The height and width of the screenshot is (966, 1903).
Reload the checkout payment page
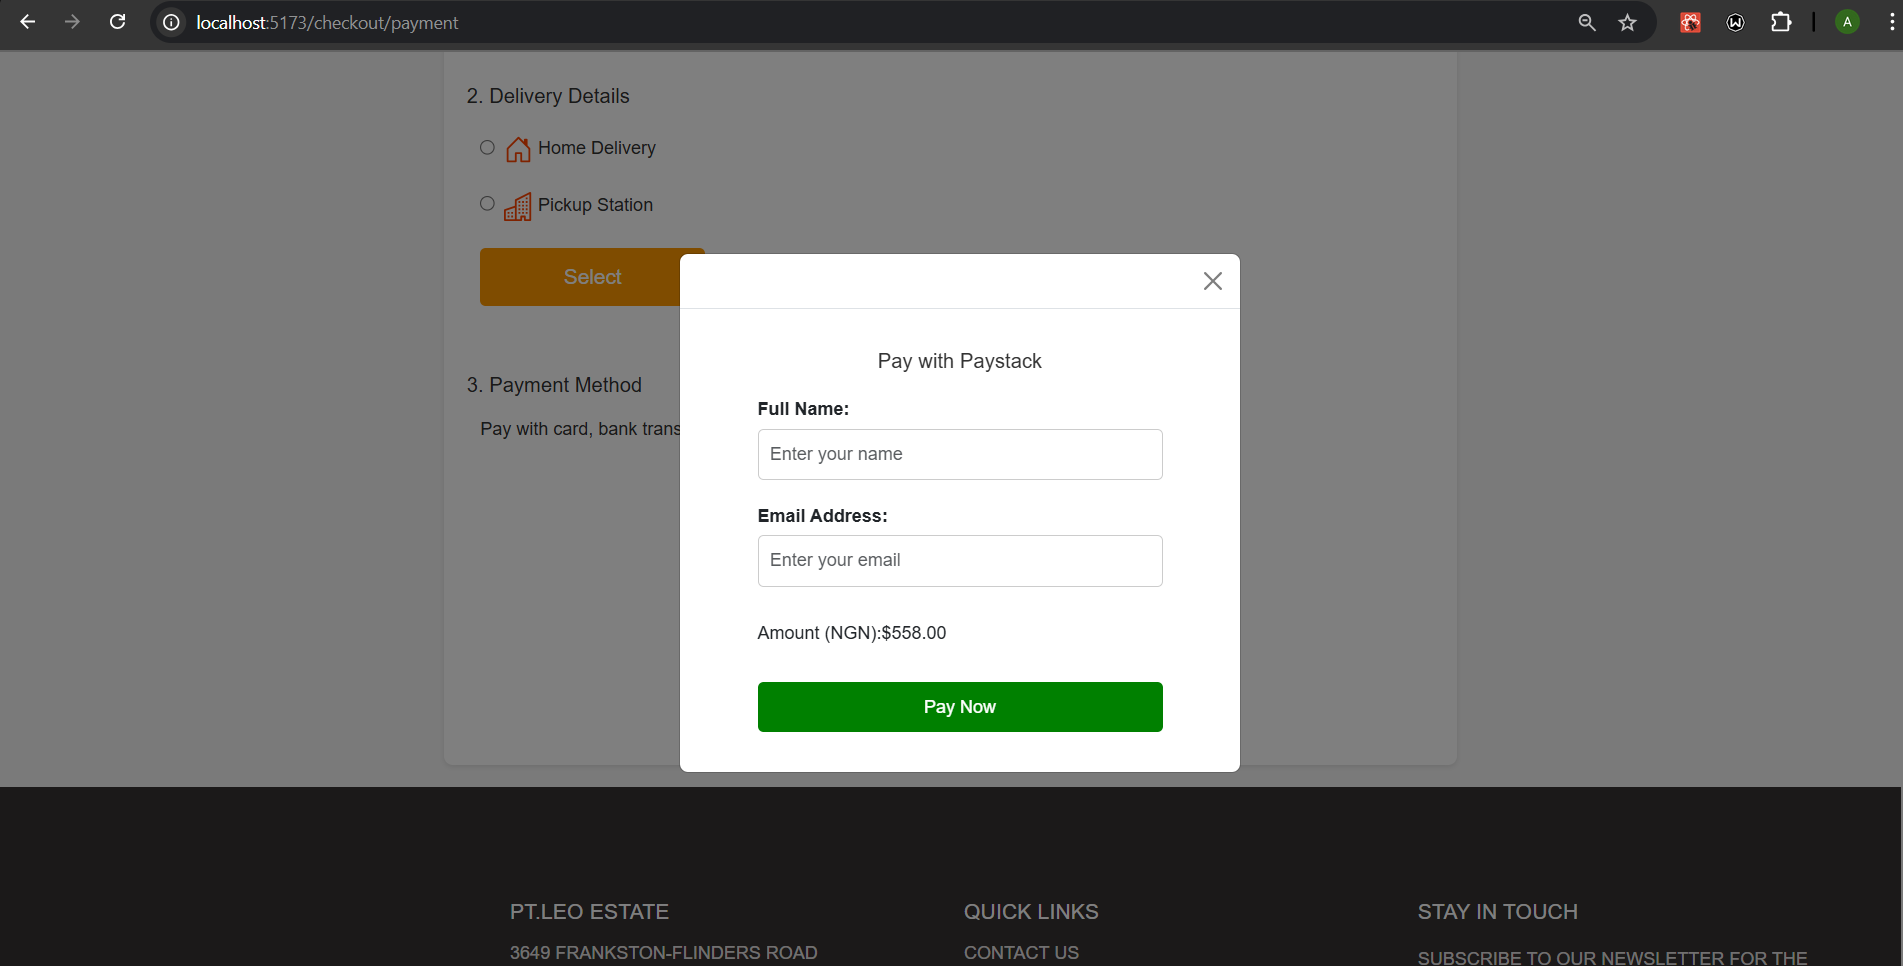tap(117, 22)
